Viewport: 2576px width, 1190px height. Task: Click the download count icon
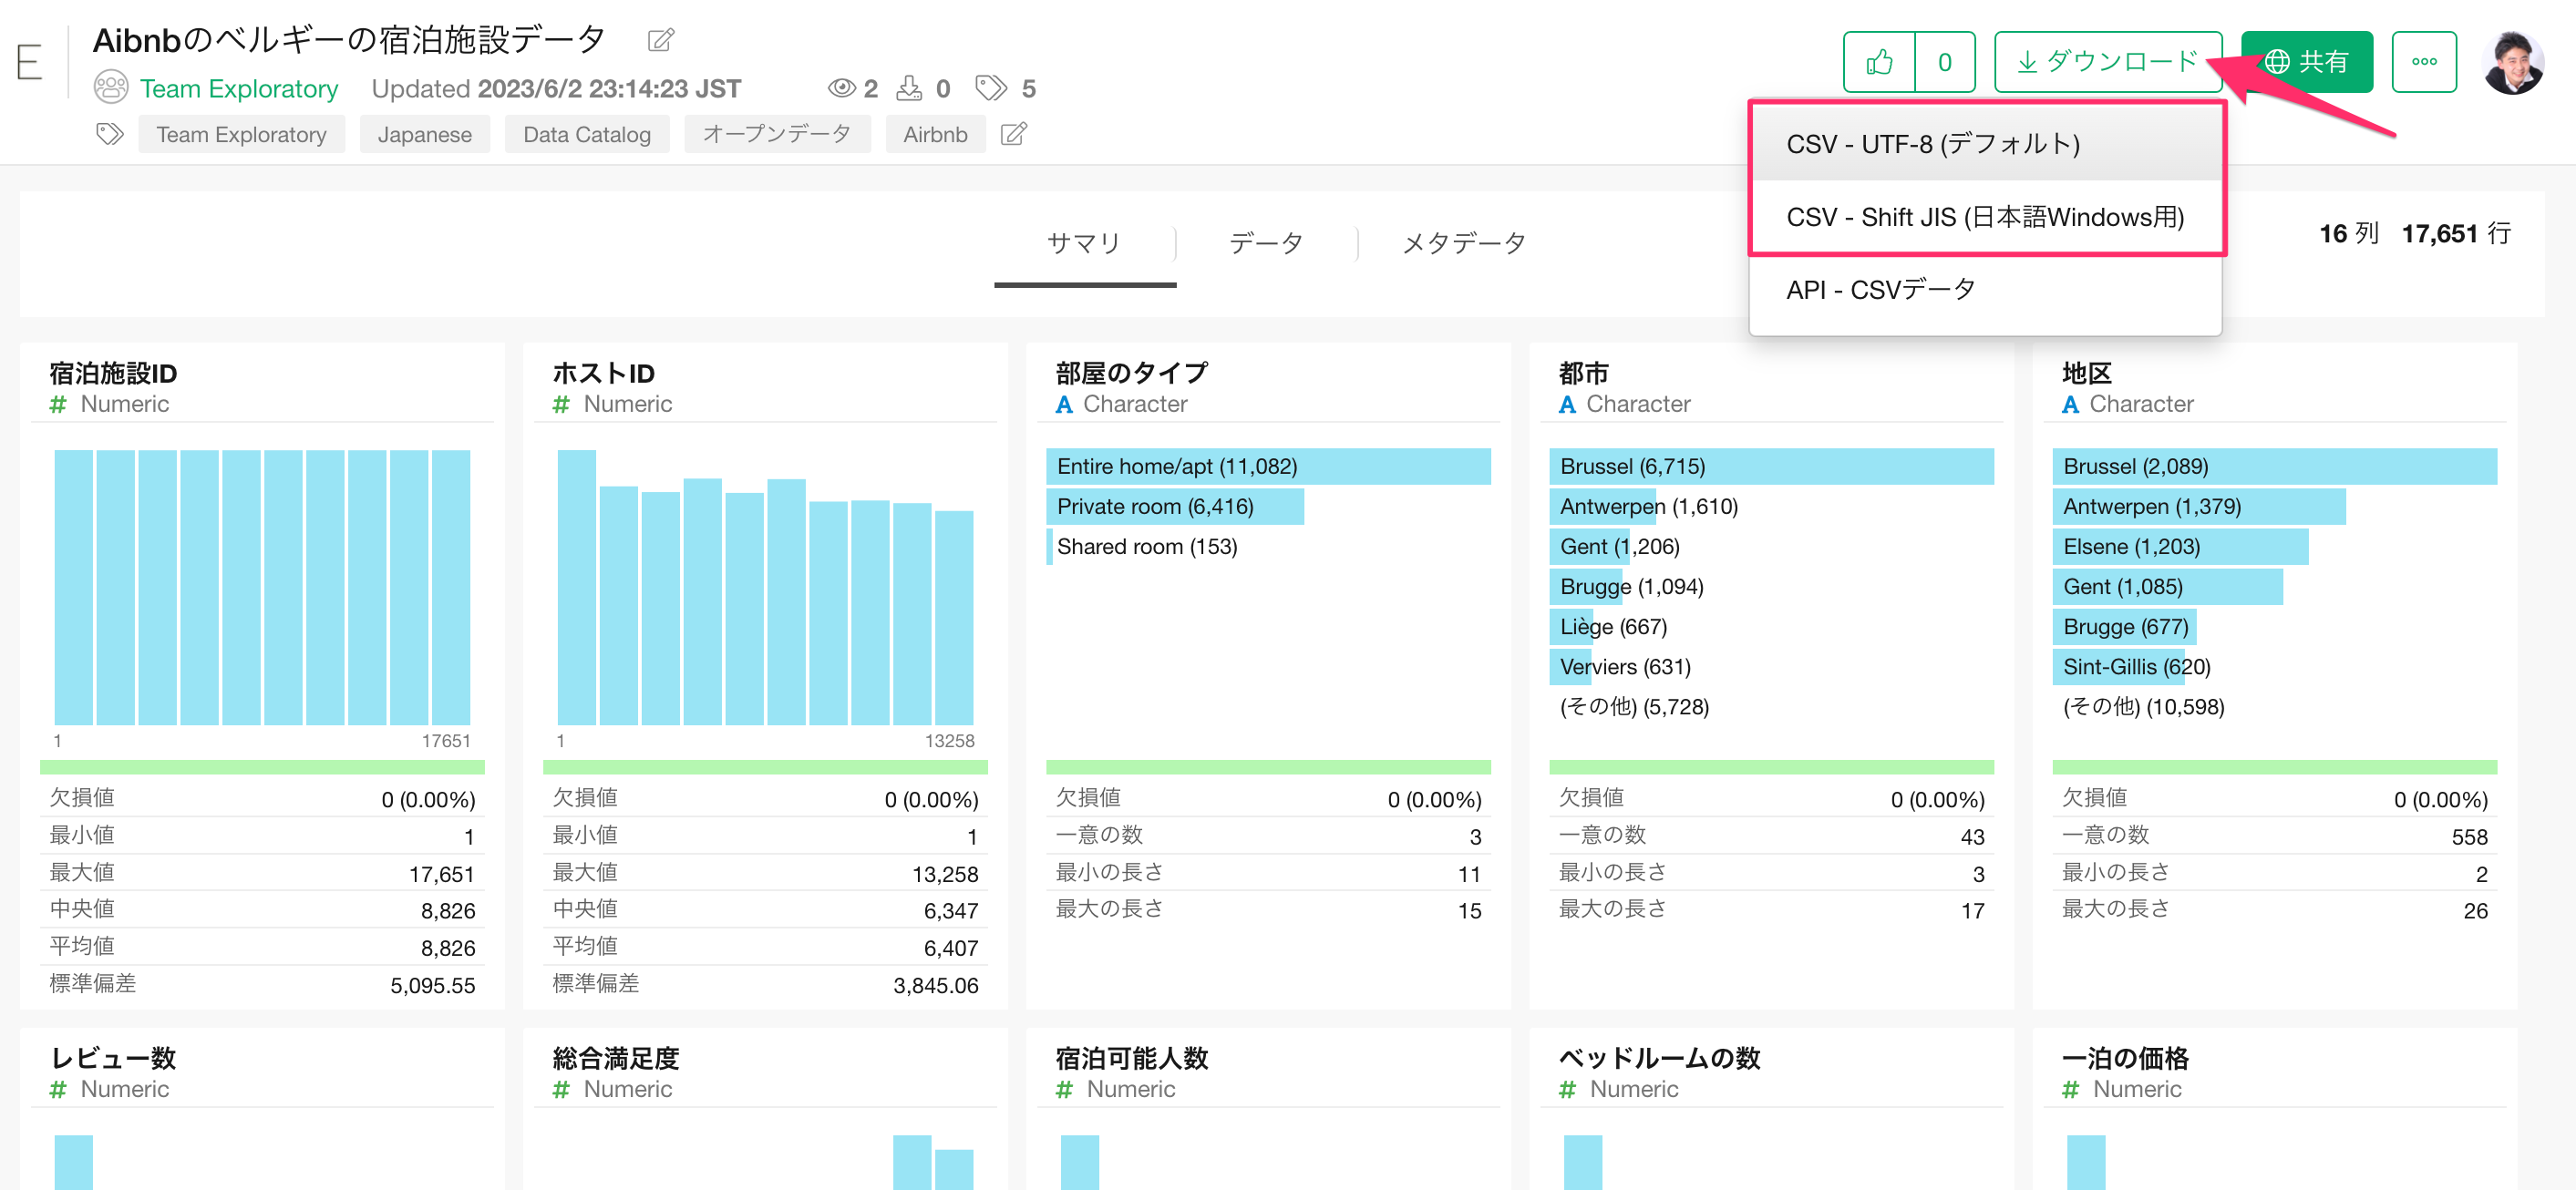coord(909,88)
